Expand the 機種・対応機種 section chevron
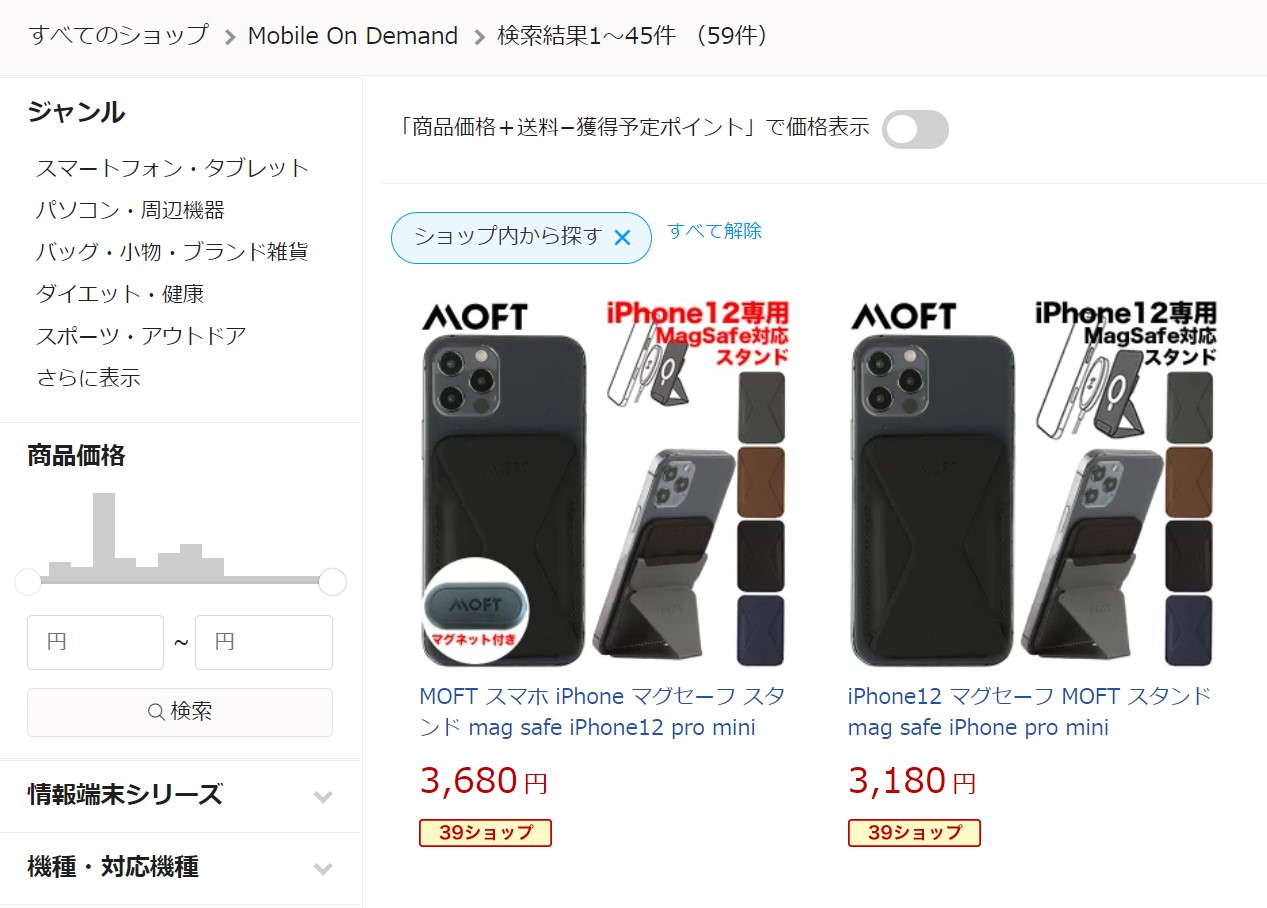 click(322, 869)
